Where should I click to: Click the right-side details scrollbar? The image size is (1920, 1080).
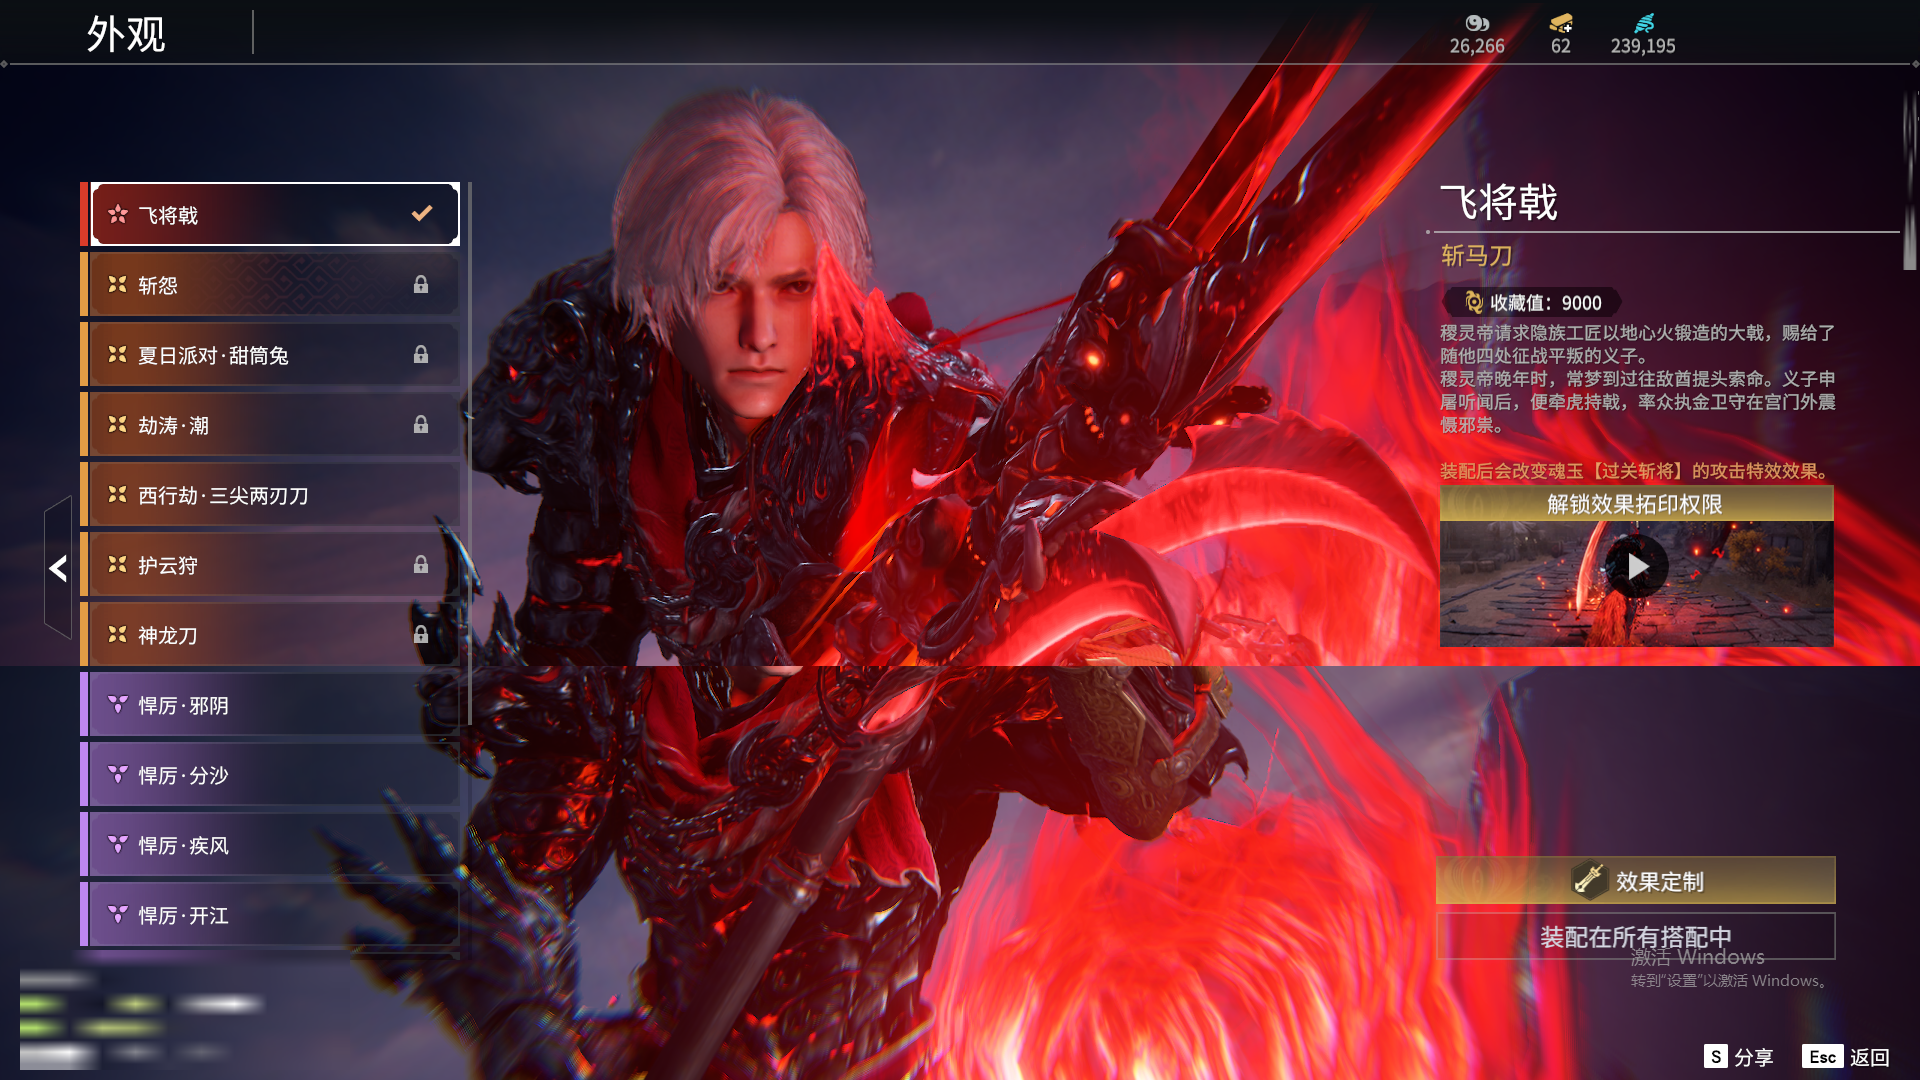tap(1909, 180)
